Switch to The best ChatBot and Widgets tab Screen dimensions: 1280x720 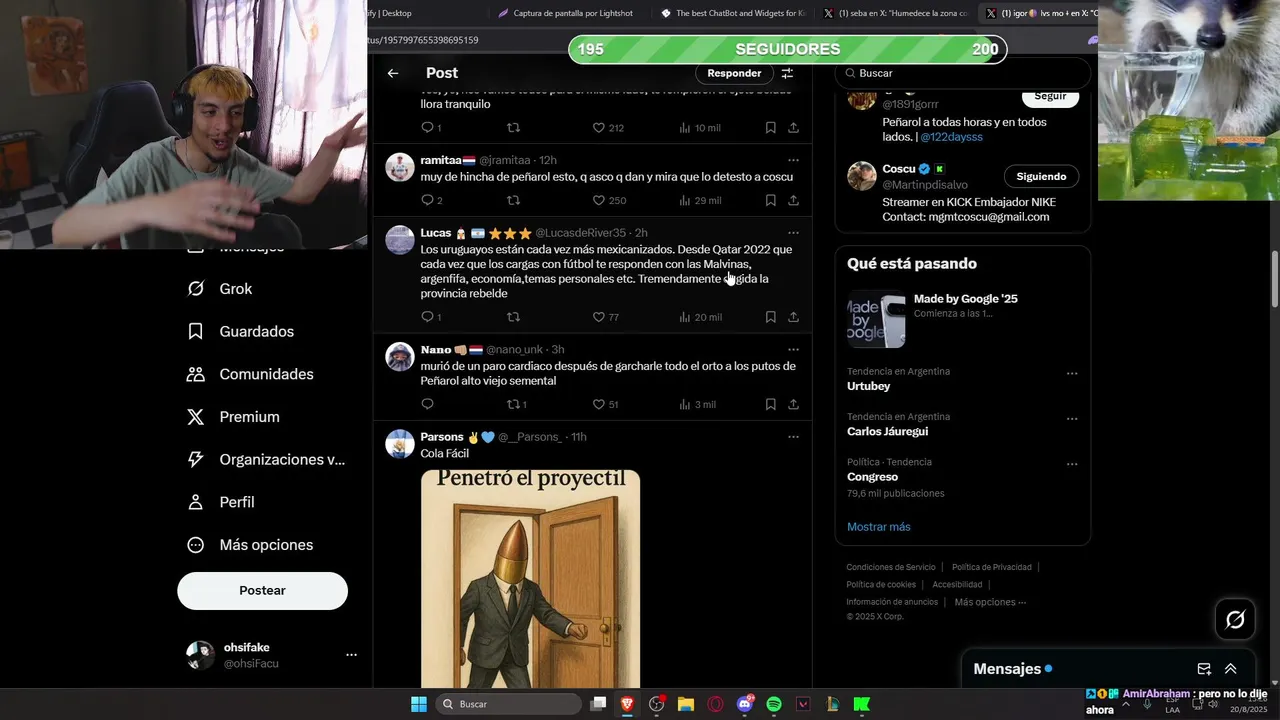click(733, 13)
